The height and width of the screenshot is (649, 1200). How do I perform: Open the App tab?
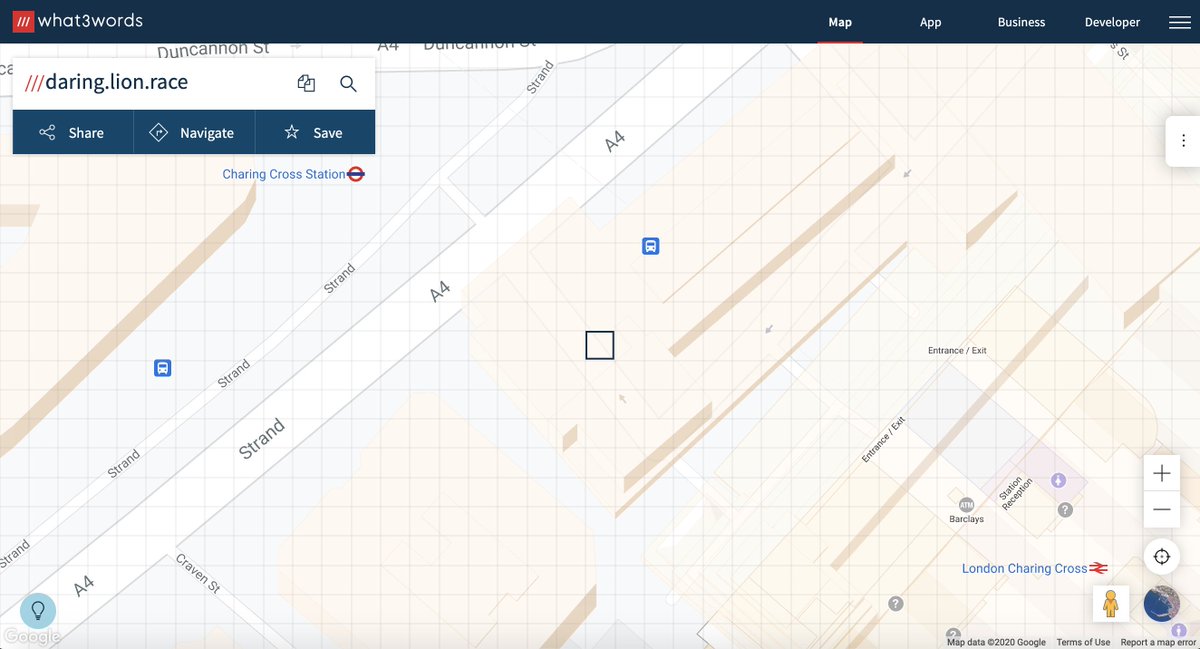click(x=930, y=22)
